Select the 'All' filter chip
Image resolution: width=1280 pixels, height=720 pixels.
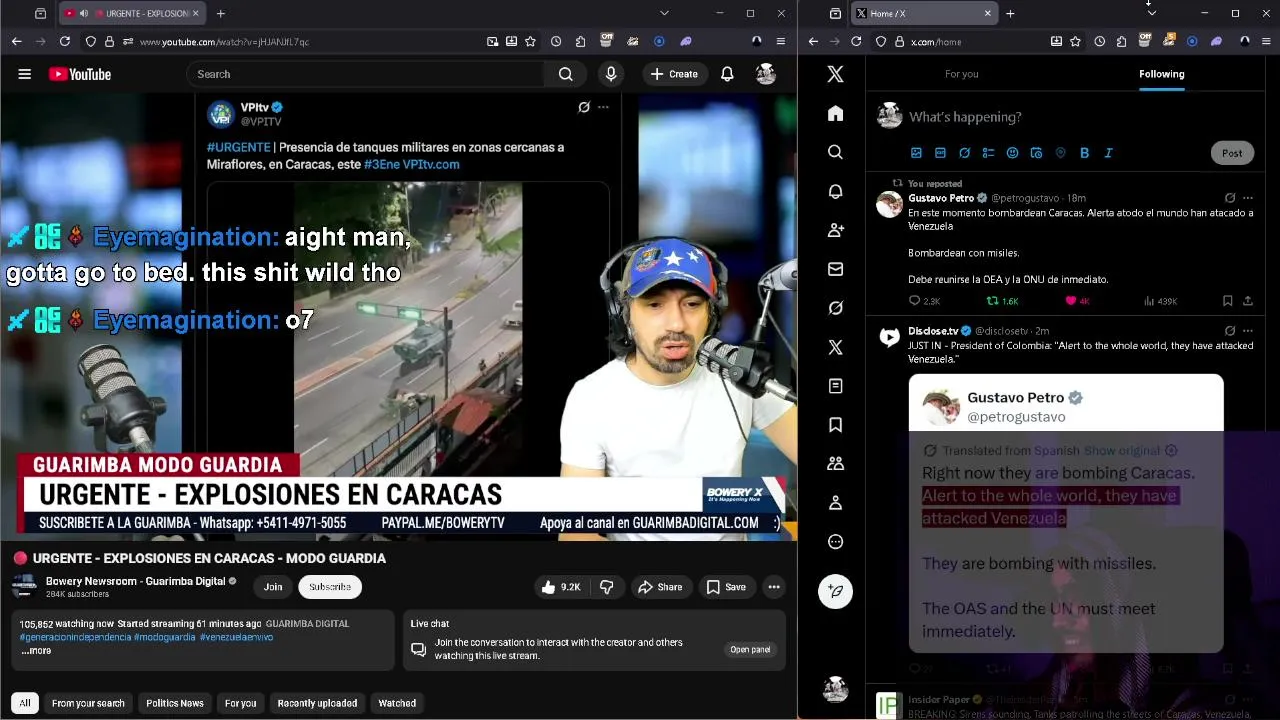pyautogui.click(x=25, y=703)
